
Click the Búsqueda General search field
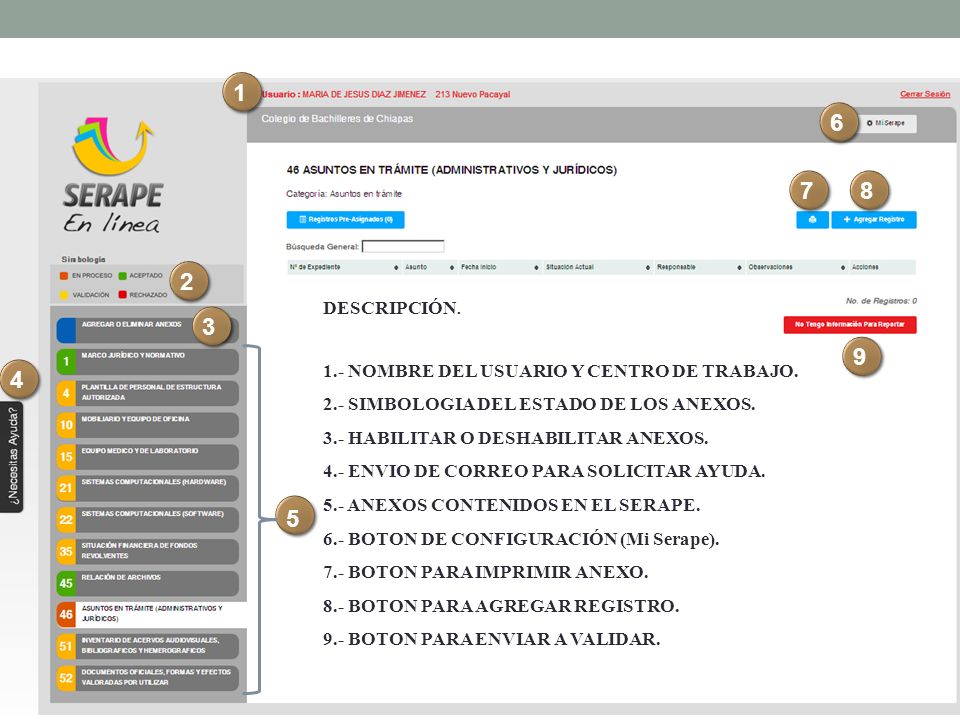pos(403,247)
